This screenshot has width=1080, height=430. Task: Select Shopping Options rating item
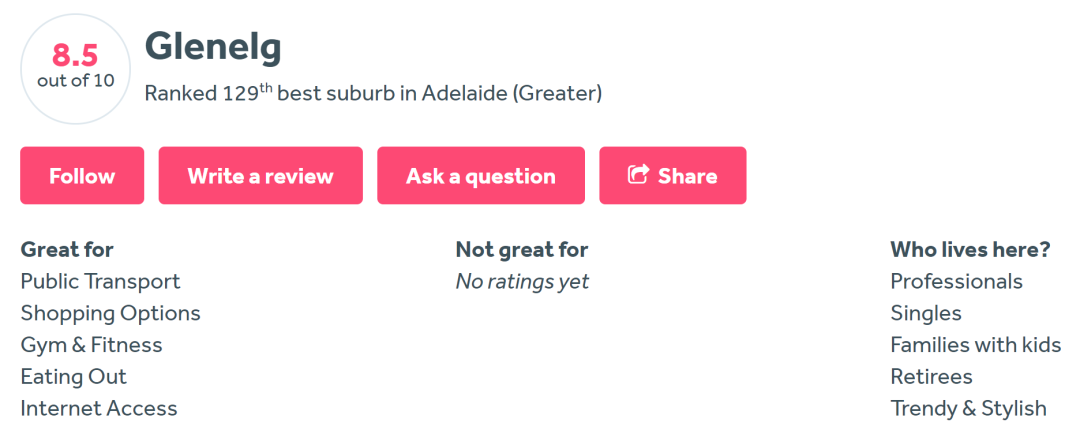(111, 313)
